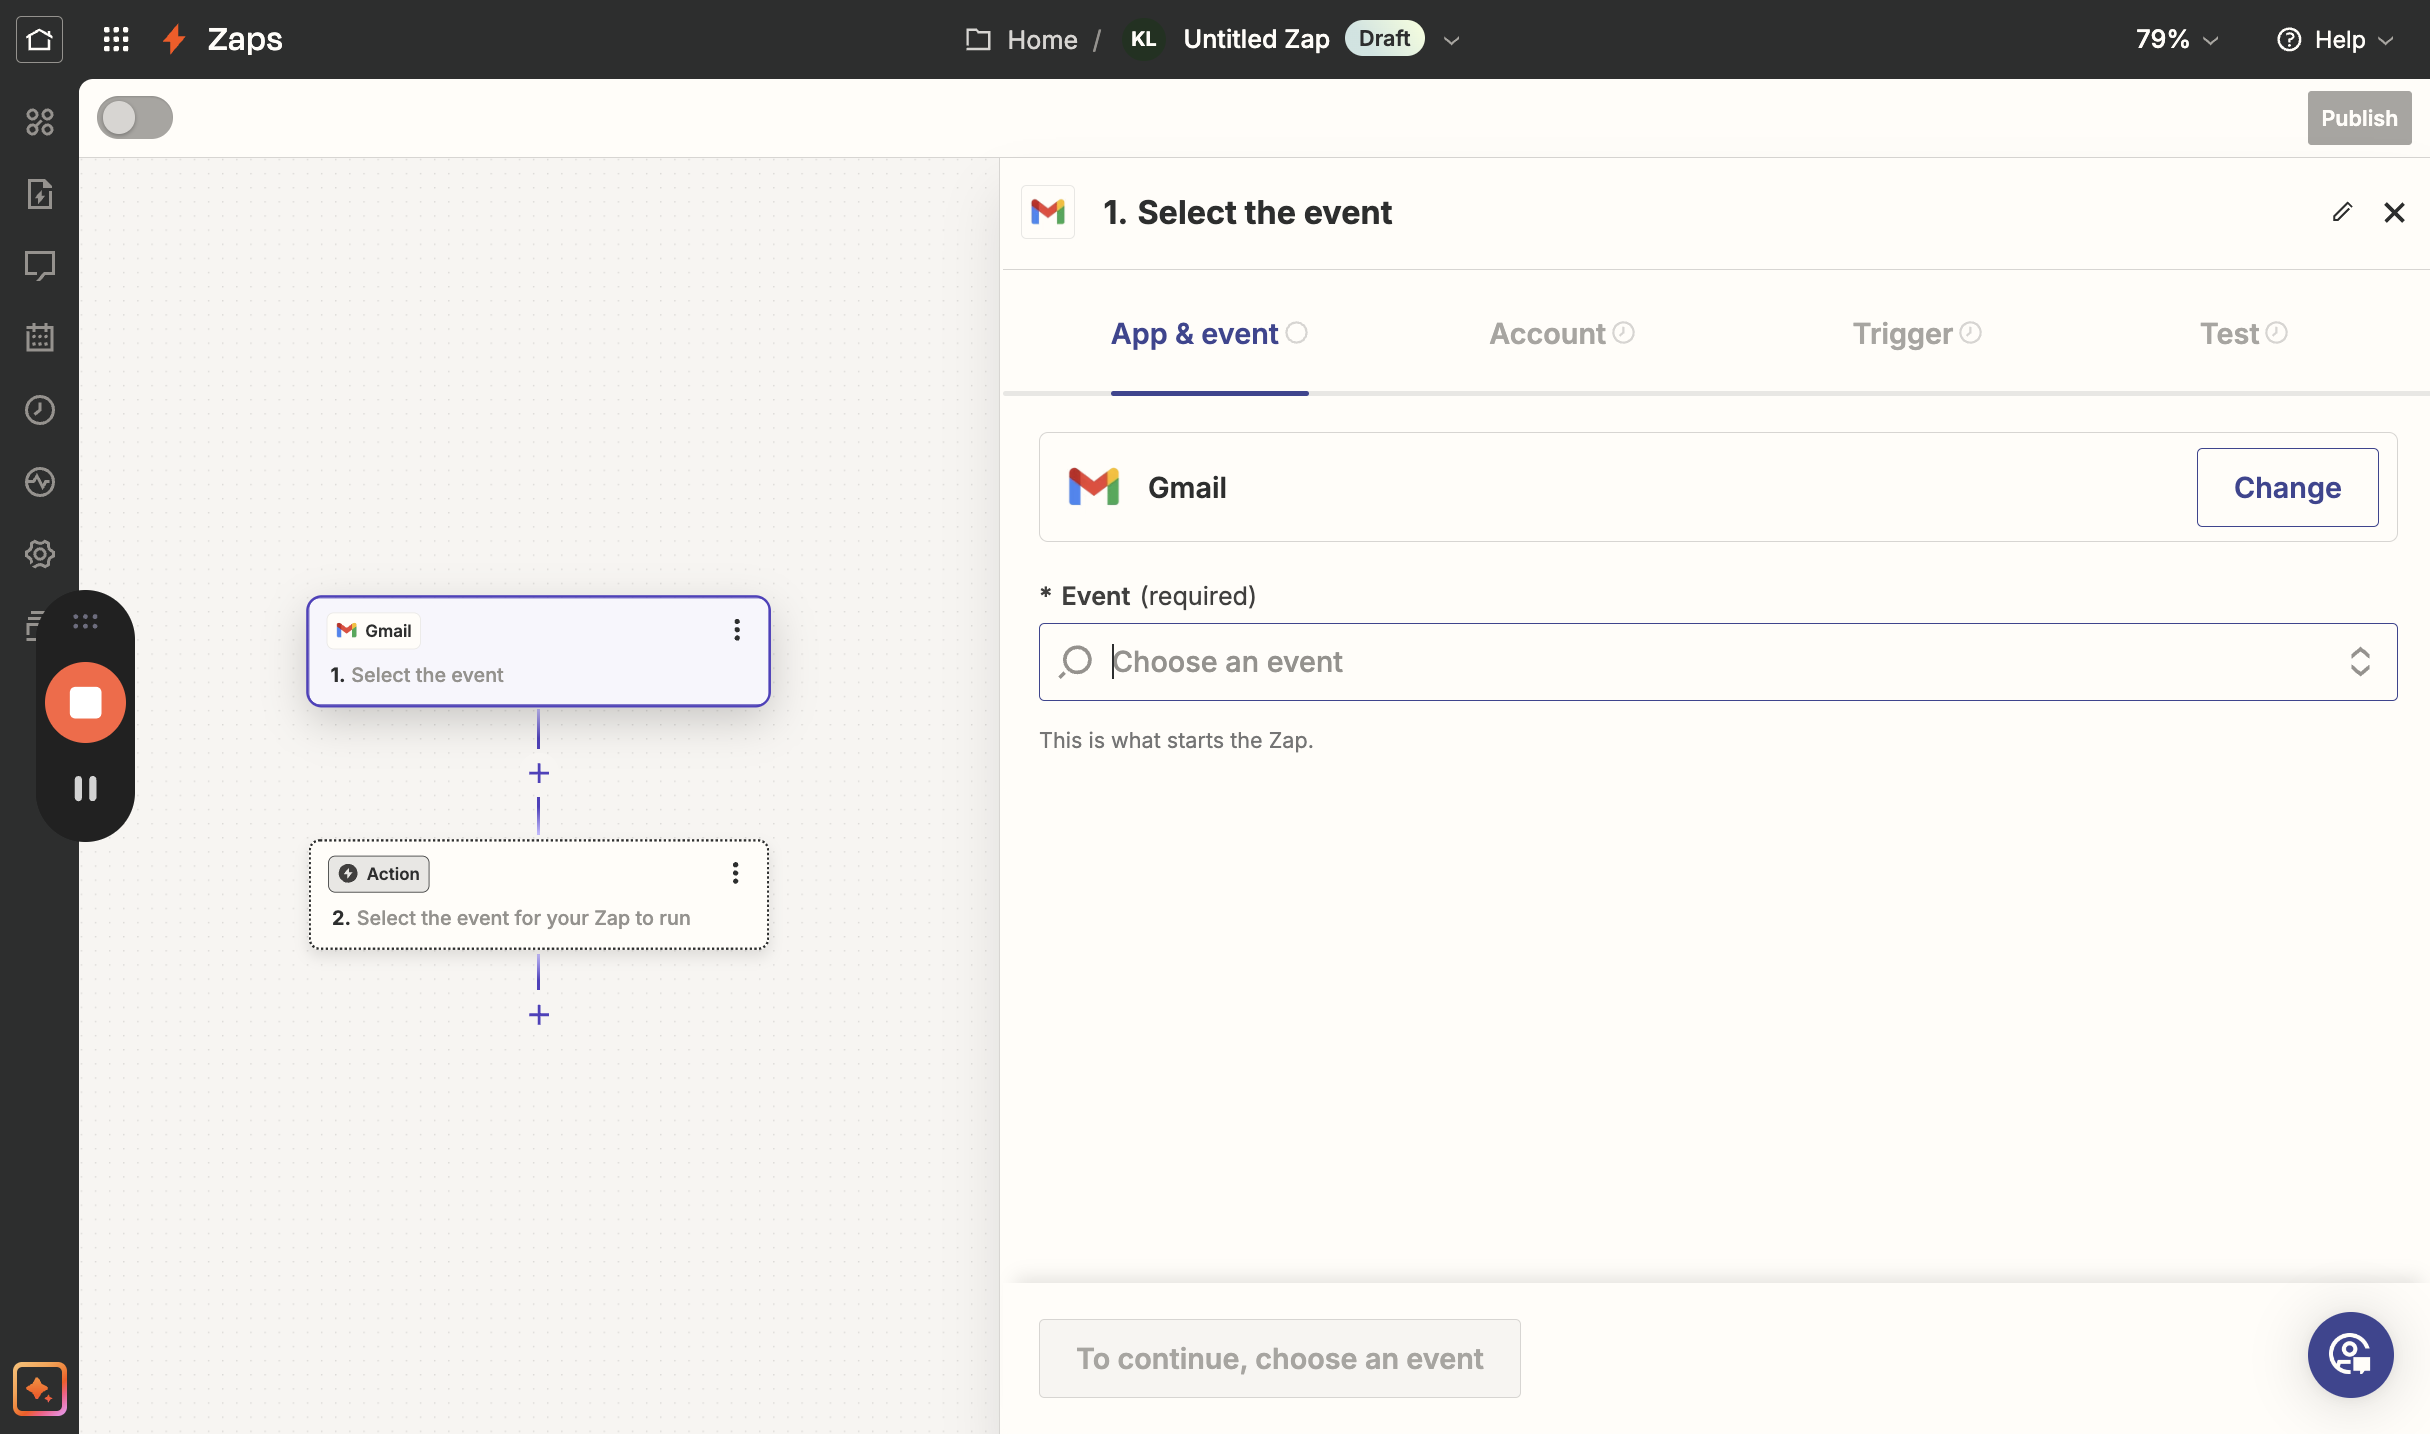Click the Gmail app name in panel
Image resolution: width=2430 pixels, height=1434 pixels.
pyautogui.click(x=1186, y=487)
